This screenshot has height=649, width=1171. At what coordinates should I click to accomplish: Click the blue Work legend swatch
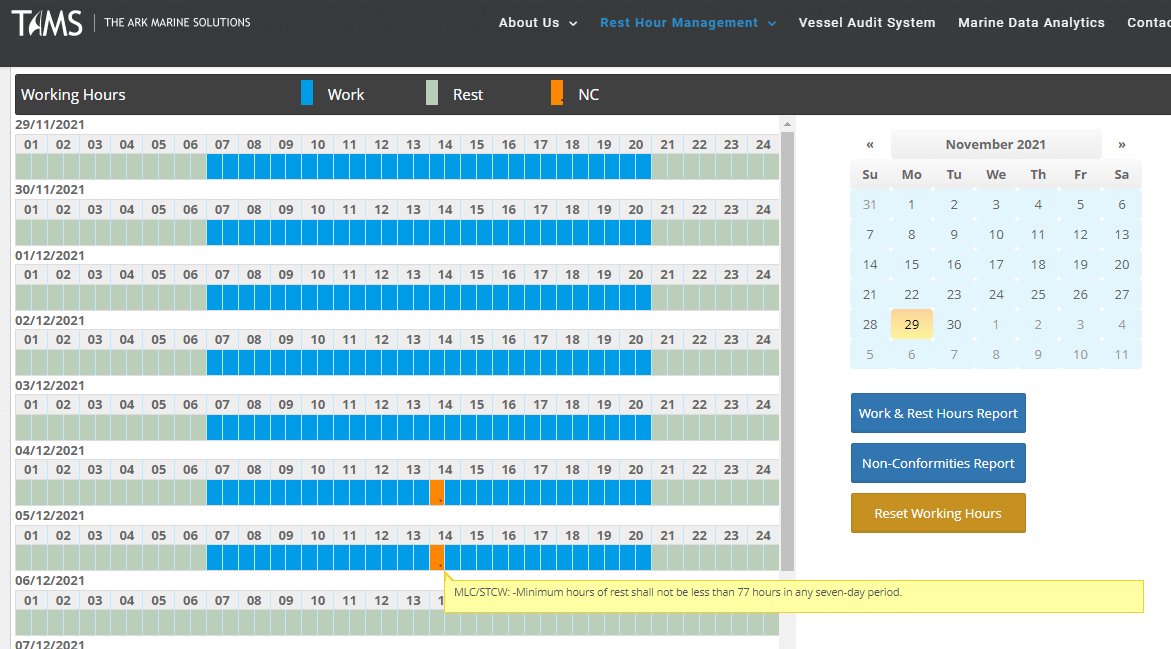(307, 93)
